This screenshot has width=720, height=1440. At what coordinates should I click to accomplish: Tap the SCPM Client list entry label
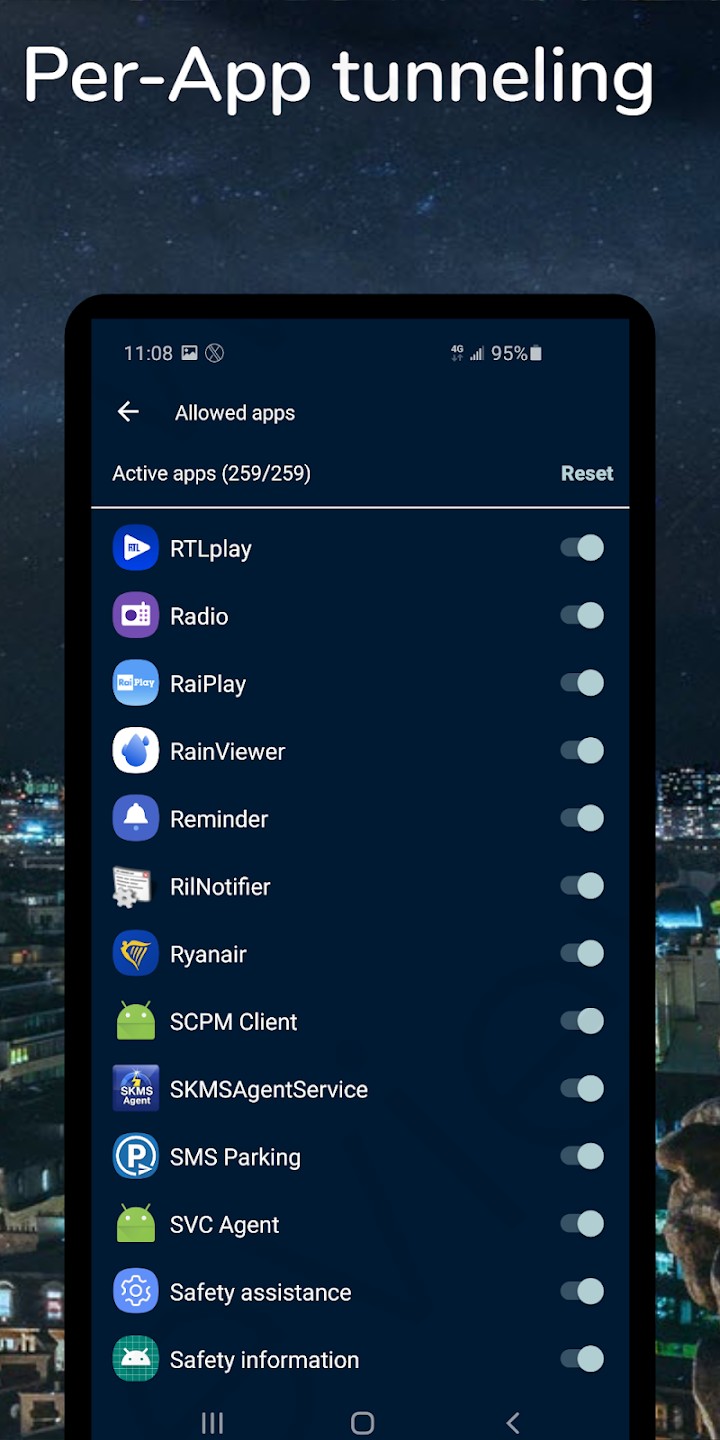pyautogui.click(x=234, y=1022)
